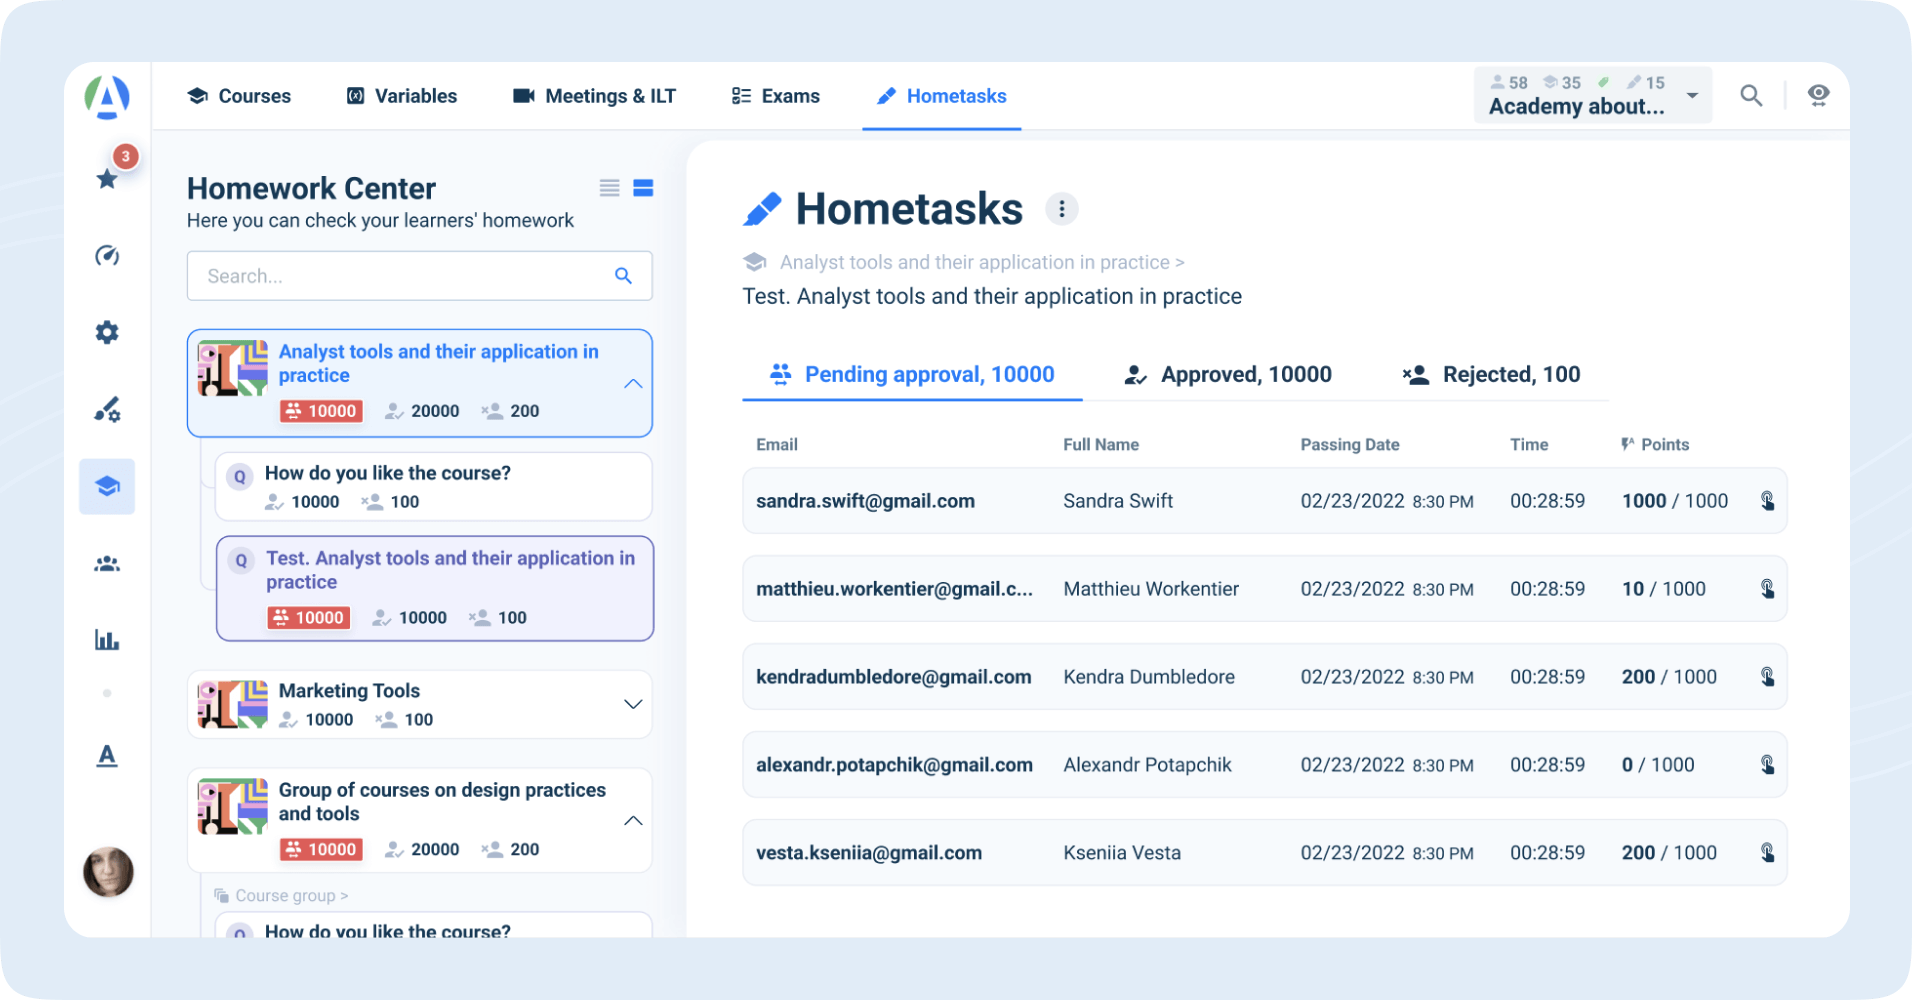This screenshot has height=1000, width=1912.
Task: Open the Academy about... selector
Action: pos(1593,95)
